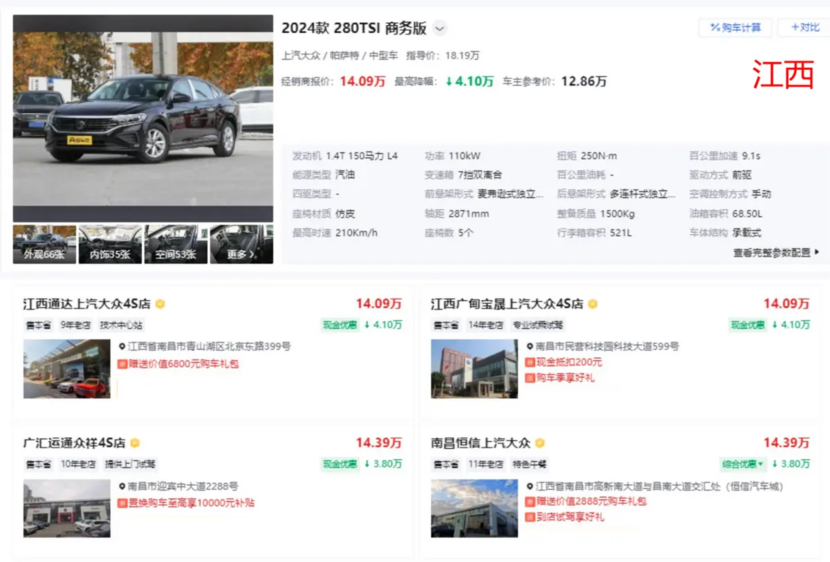Open the 江西通达 dealer storefront photo

67,369
